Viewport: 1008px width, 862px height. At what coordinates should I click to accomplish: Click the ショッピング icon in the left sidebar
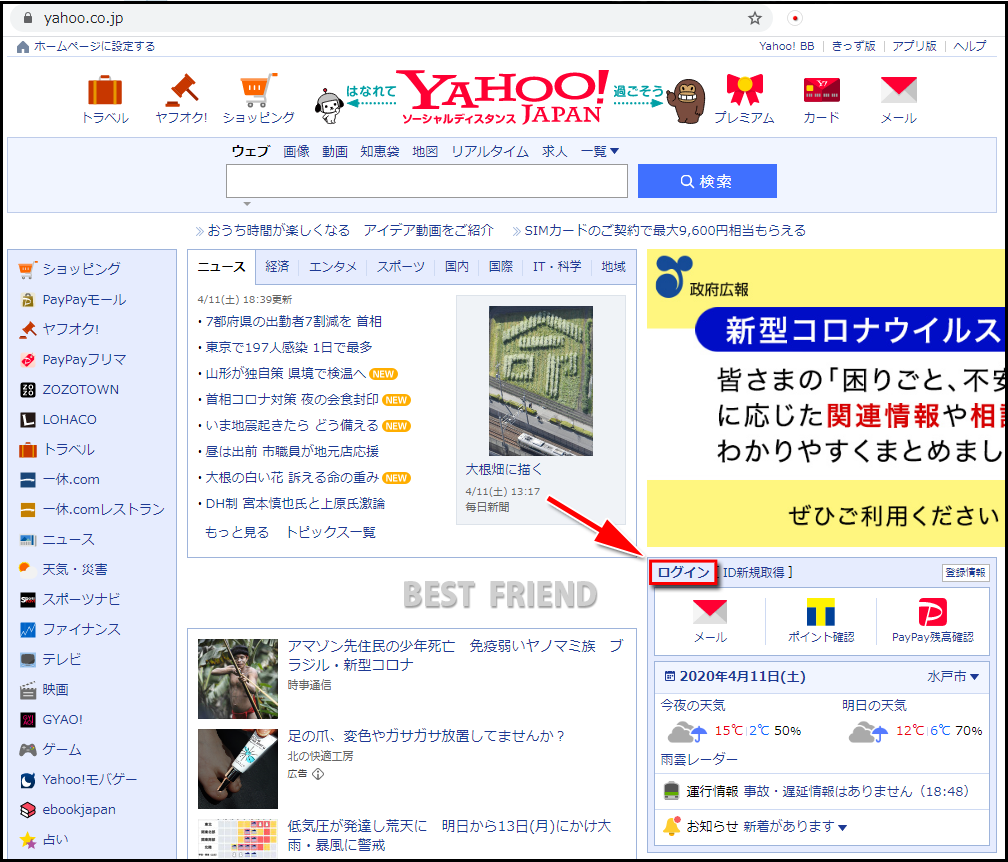click(x=27, y=269)
